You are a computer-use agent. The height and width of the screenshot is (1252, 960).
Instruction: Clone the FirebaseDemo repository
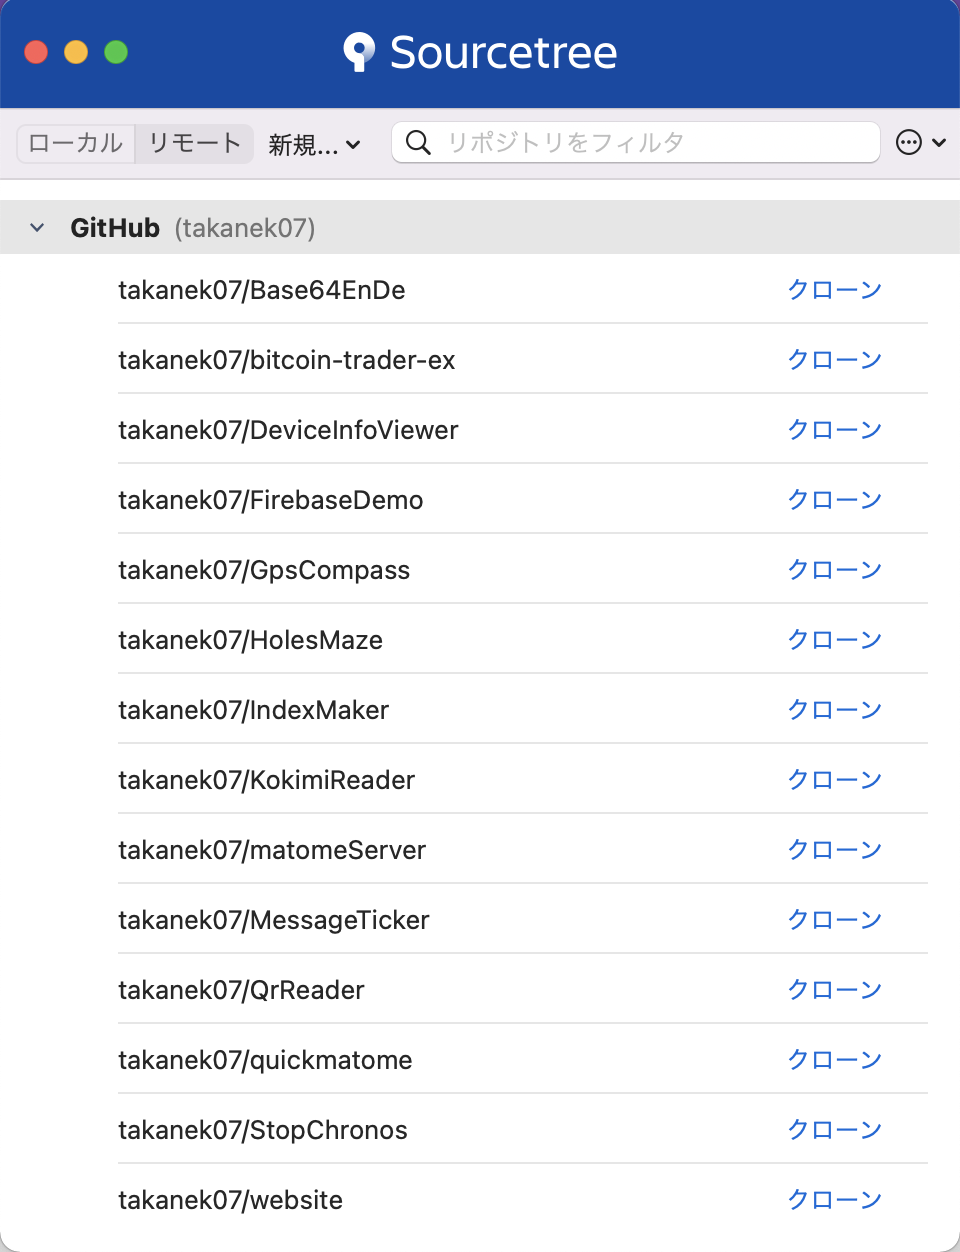pos(834,500)
